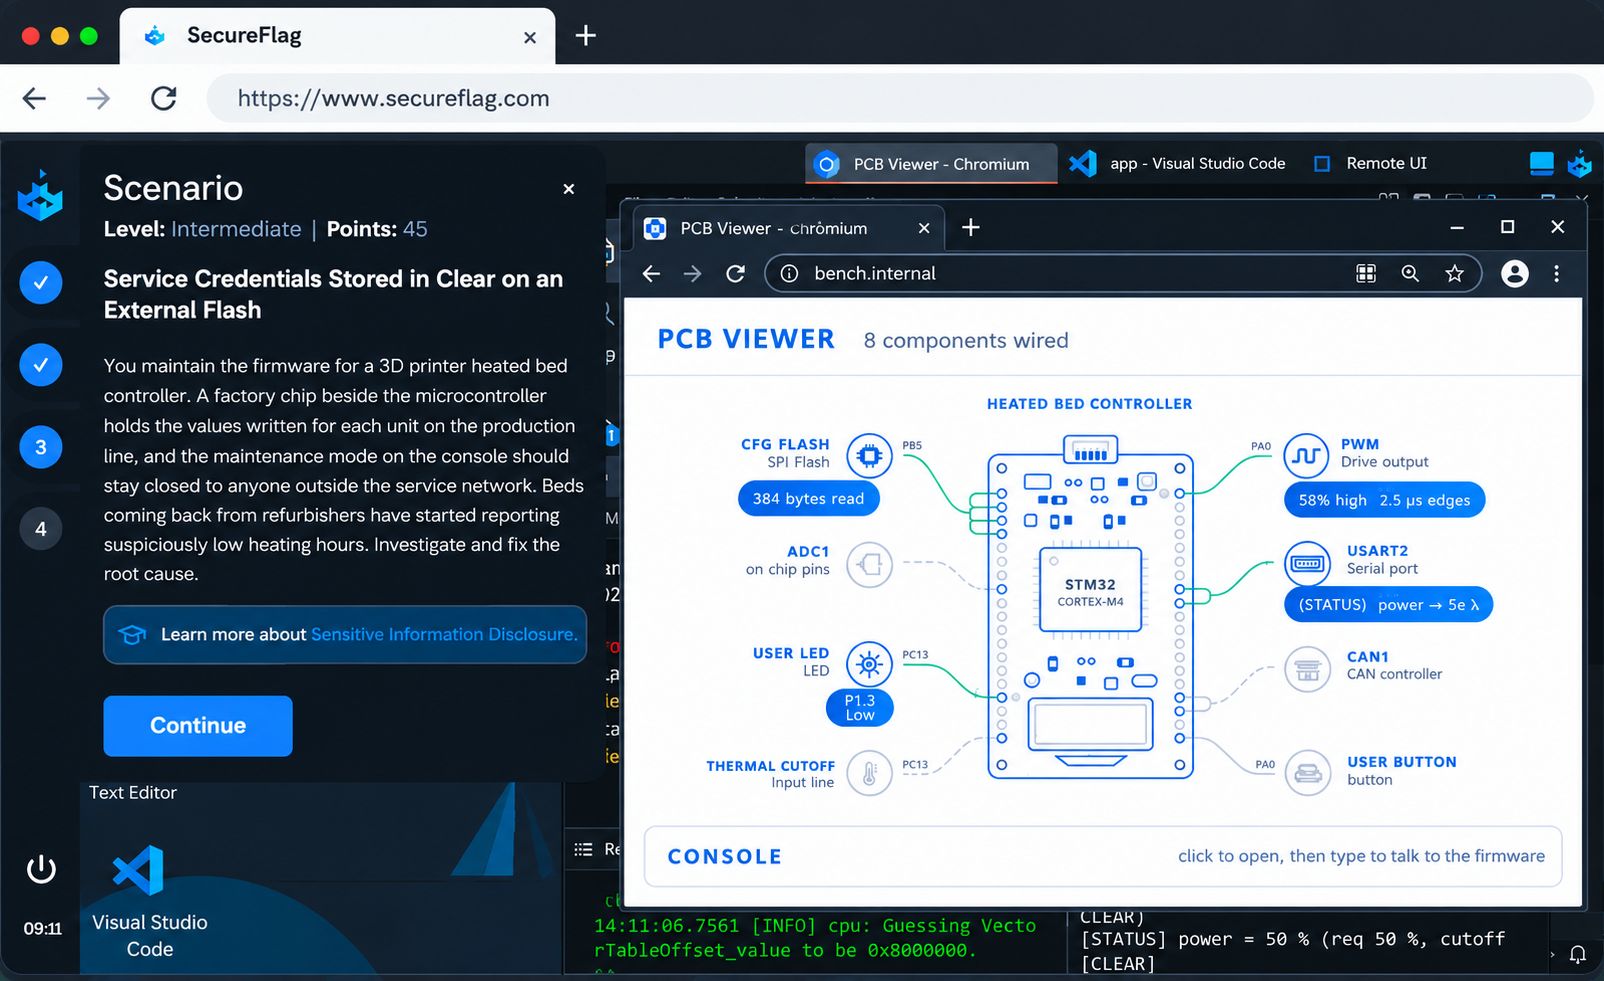
Task: Go back in the PCB Viewer Chromium window
Action: coord(651,274)
